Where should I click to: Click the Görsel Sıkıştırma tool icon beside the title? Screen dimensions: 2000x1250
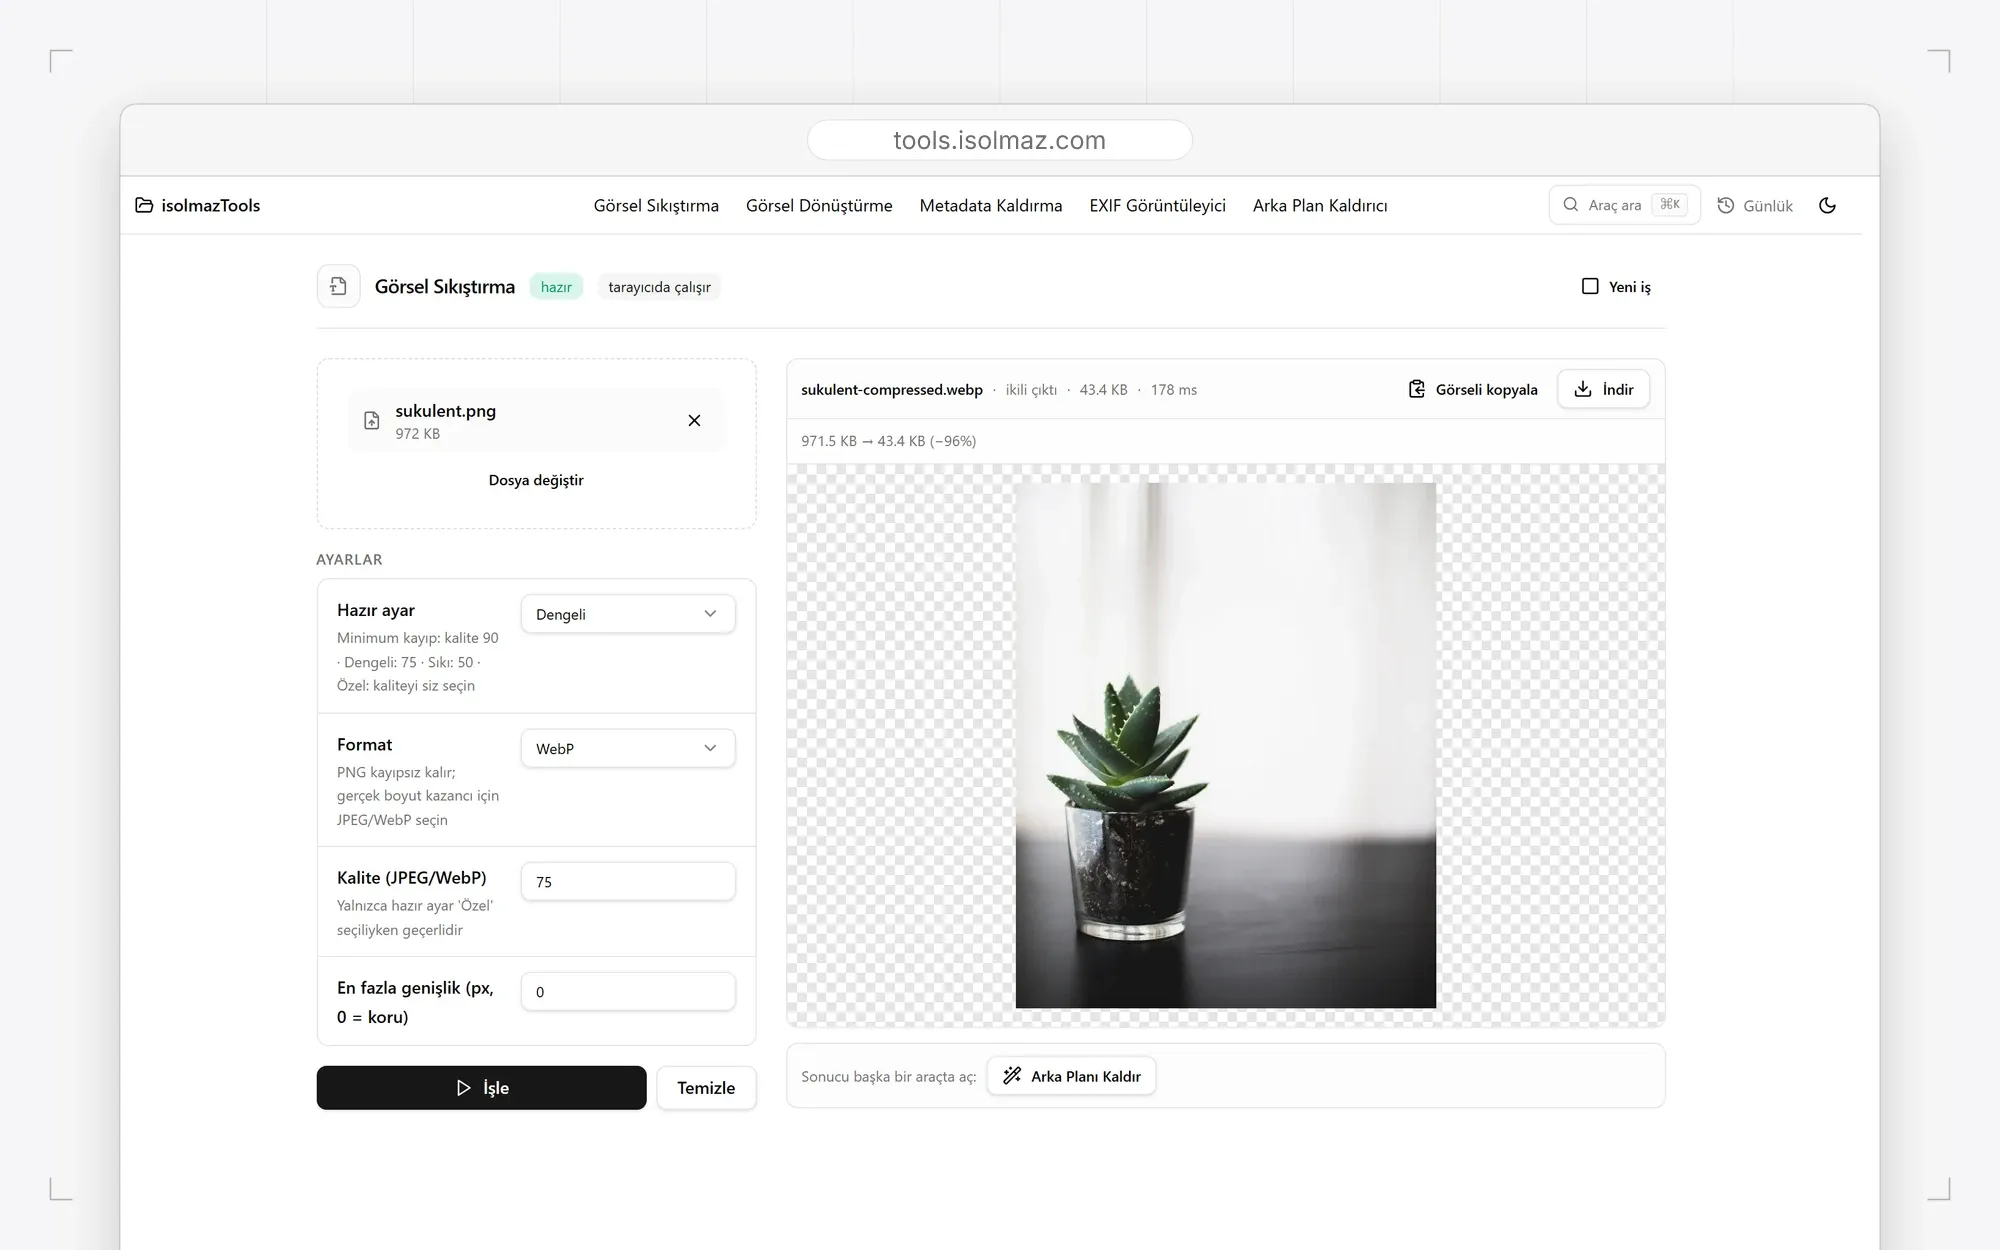338,286
